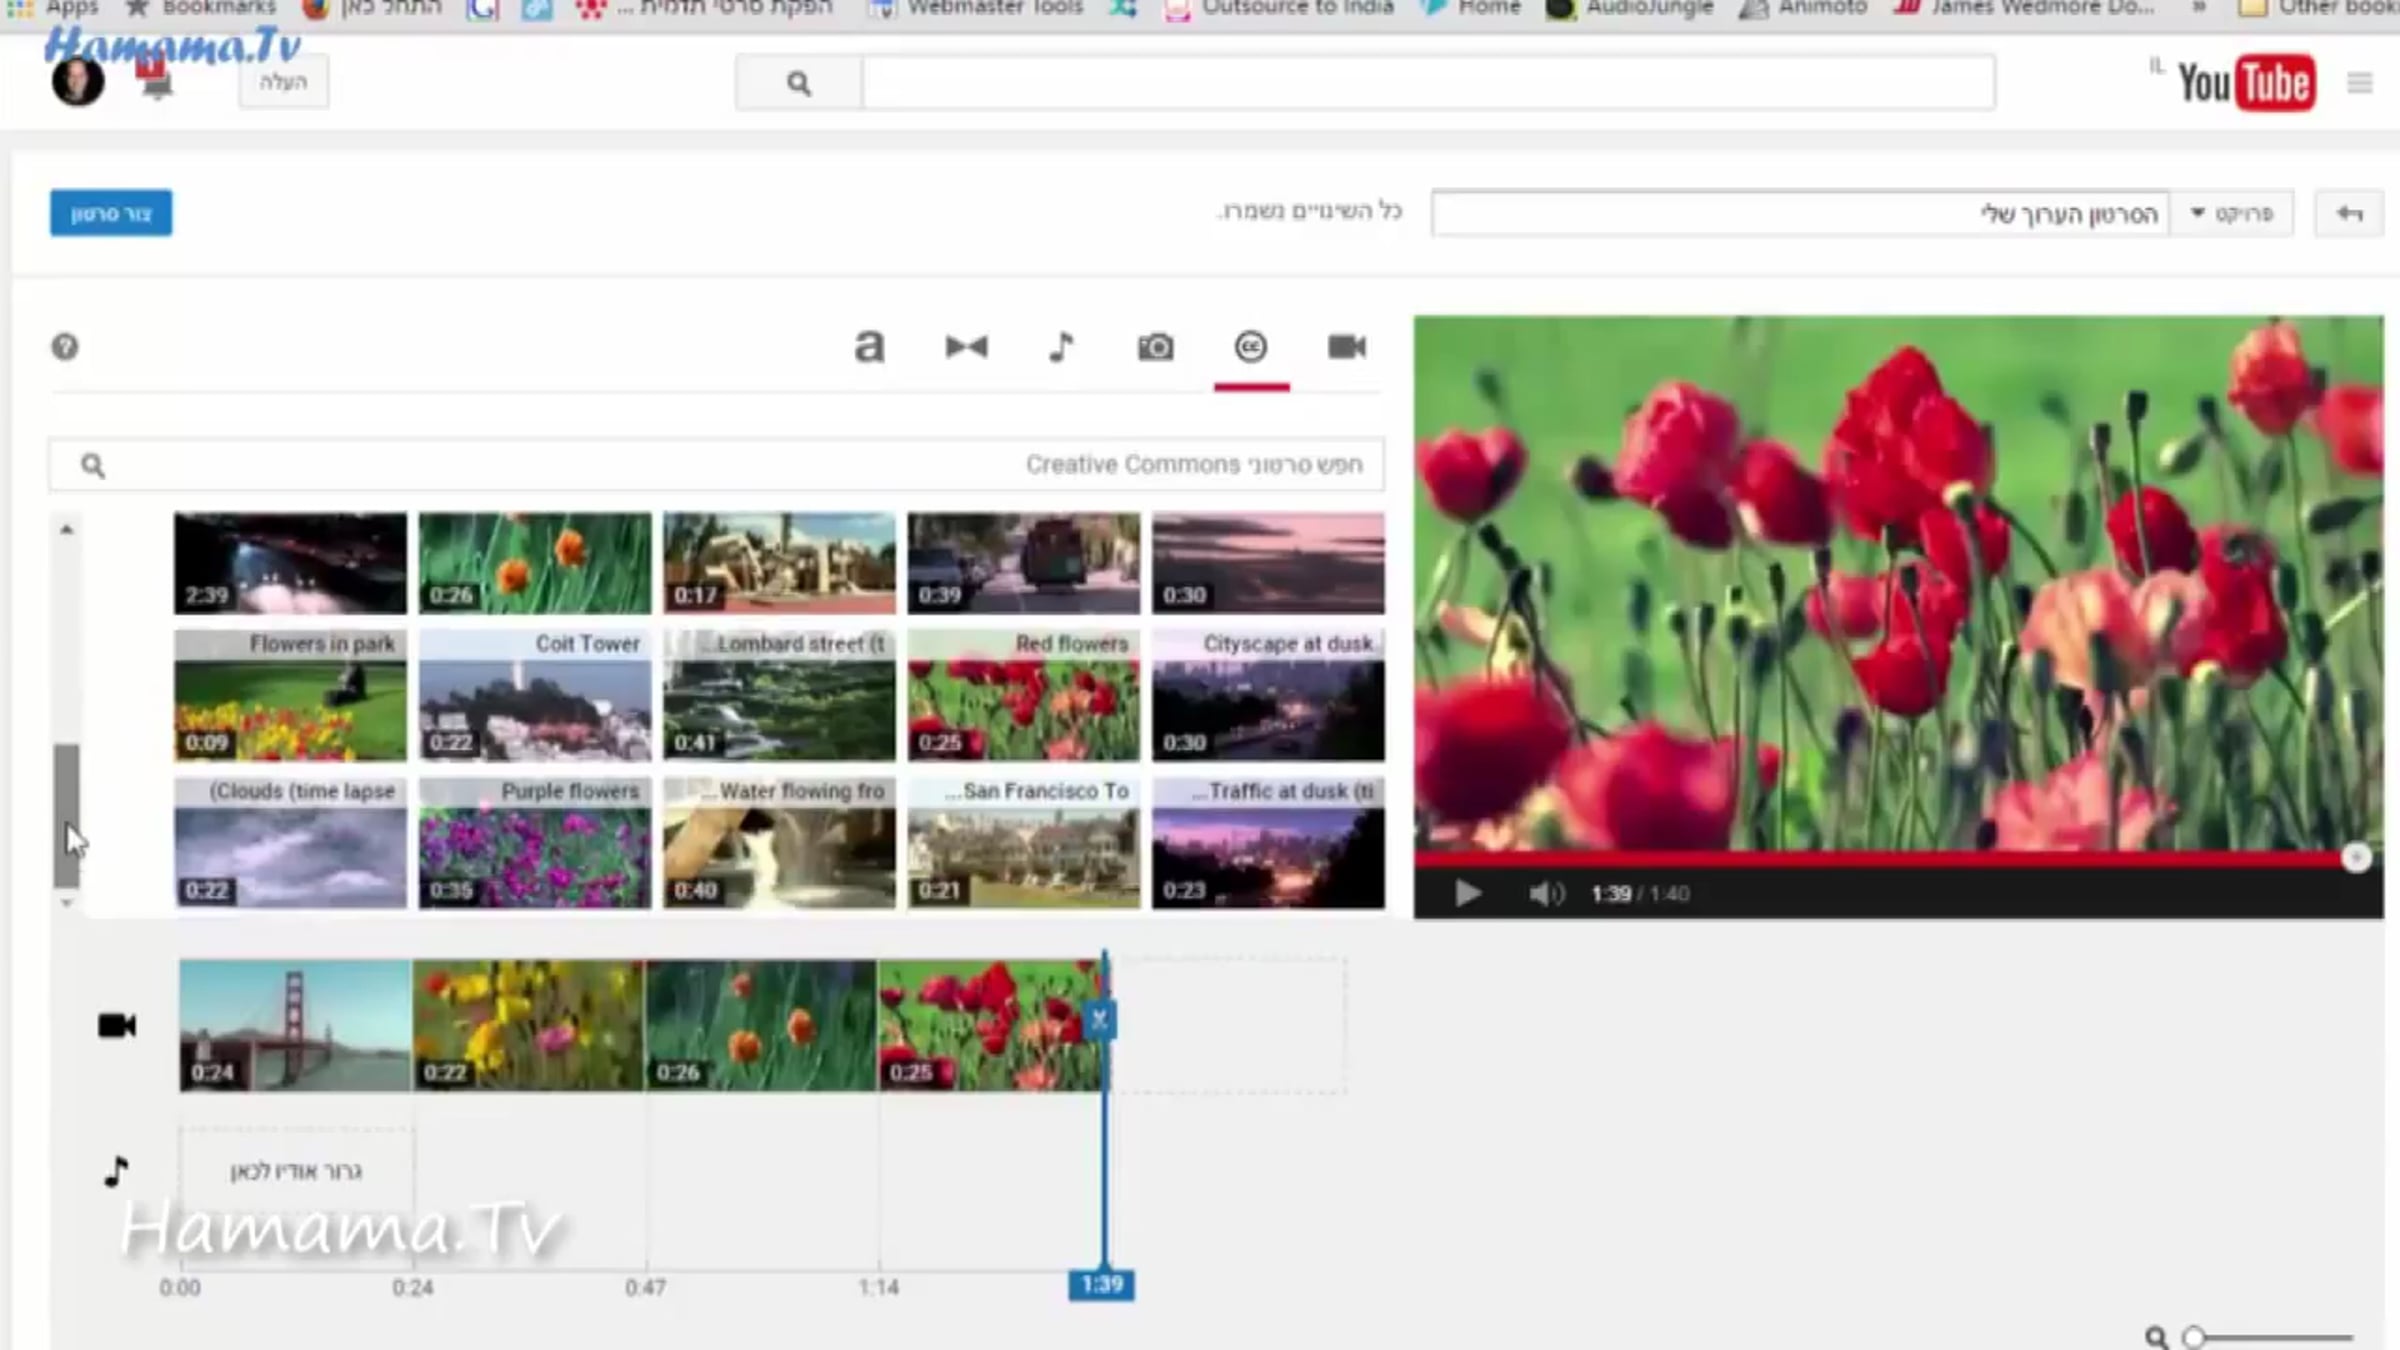Mute the preview player volume
Screen dimensions: 2400x1350
[x=1544, y=893]
